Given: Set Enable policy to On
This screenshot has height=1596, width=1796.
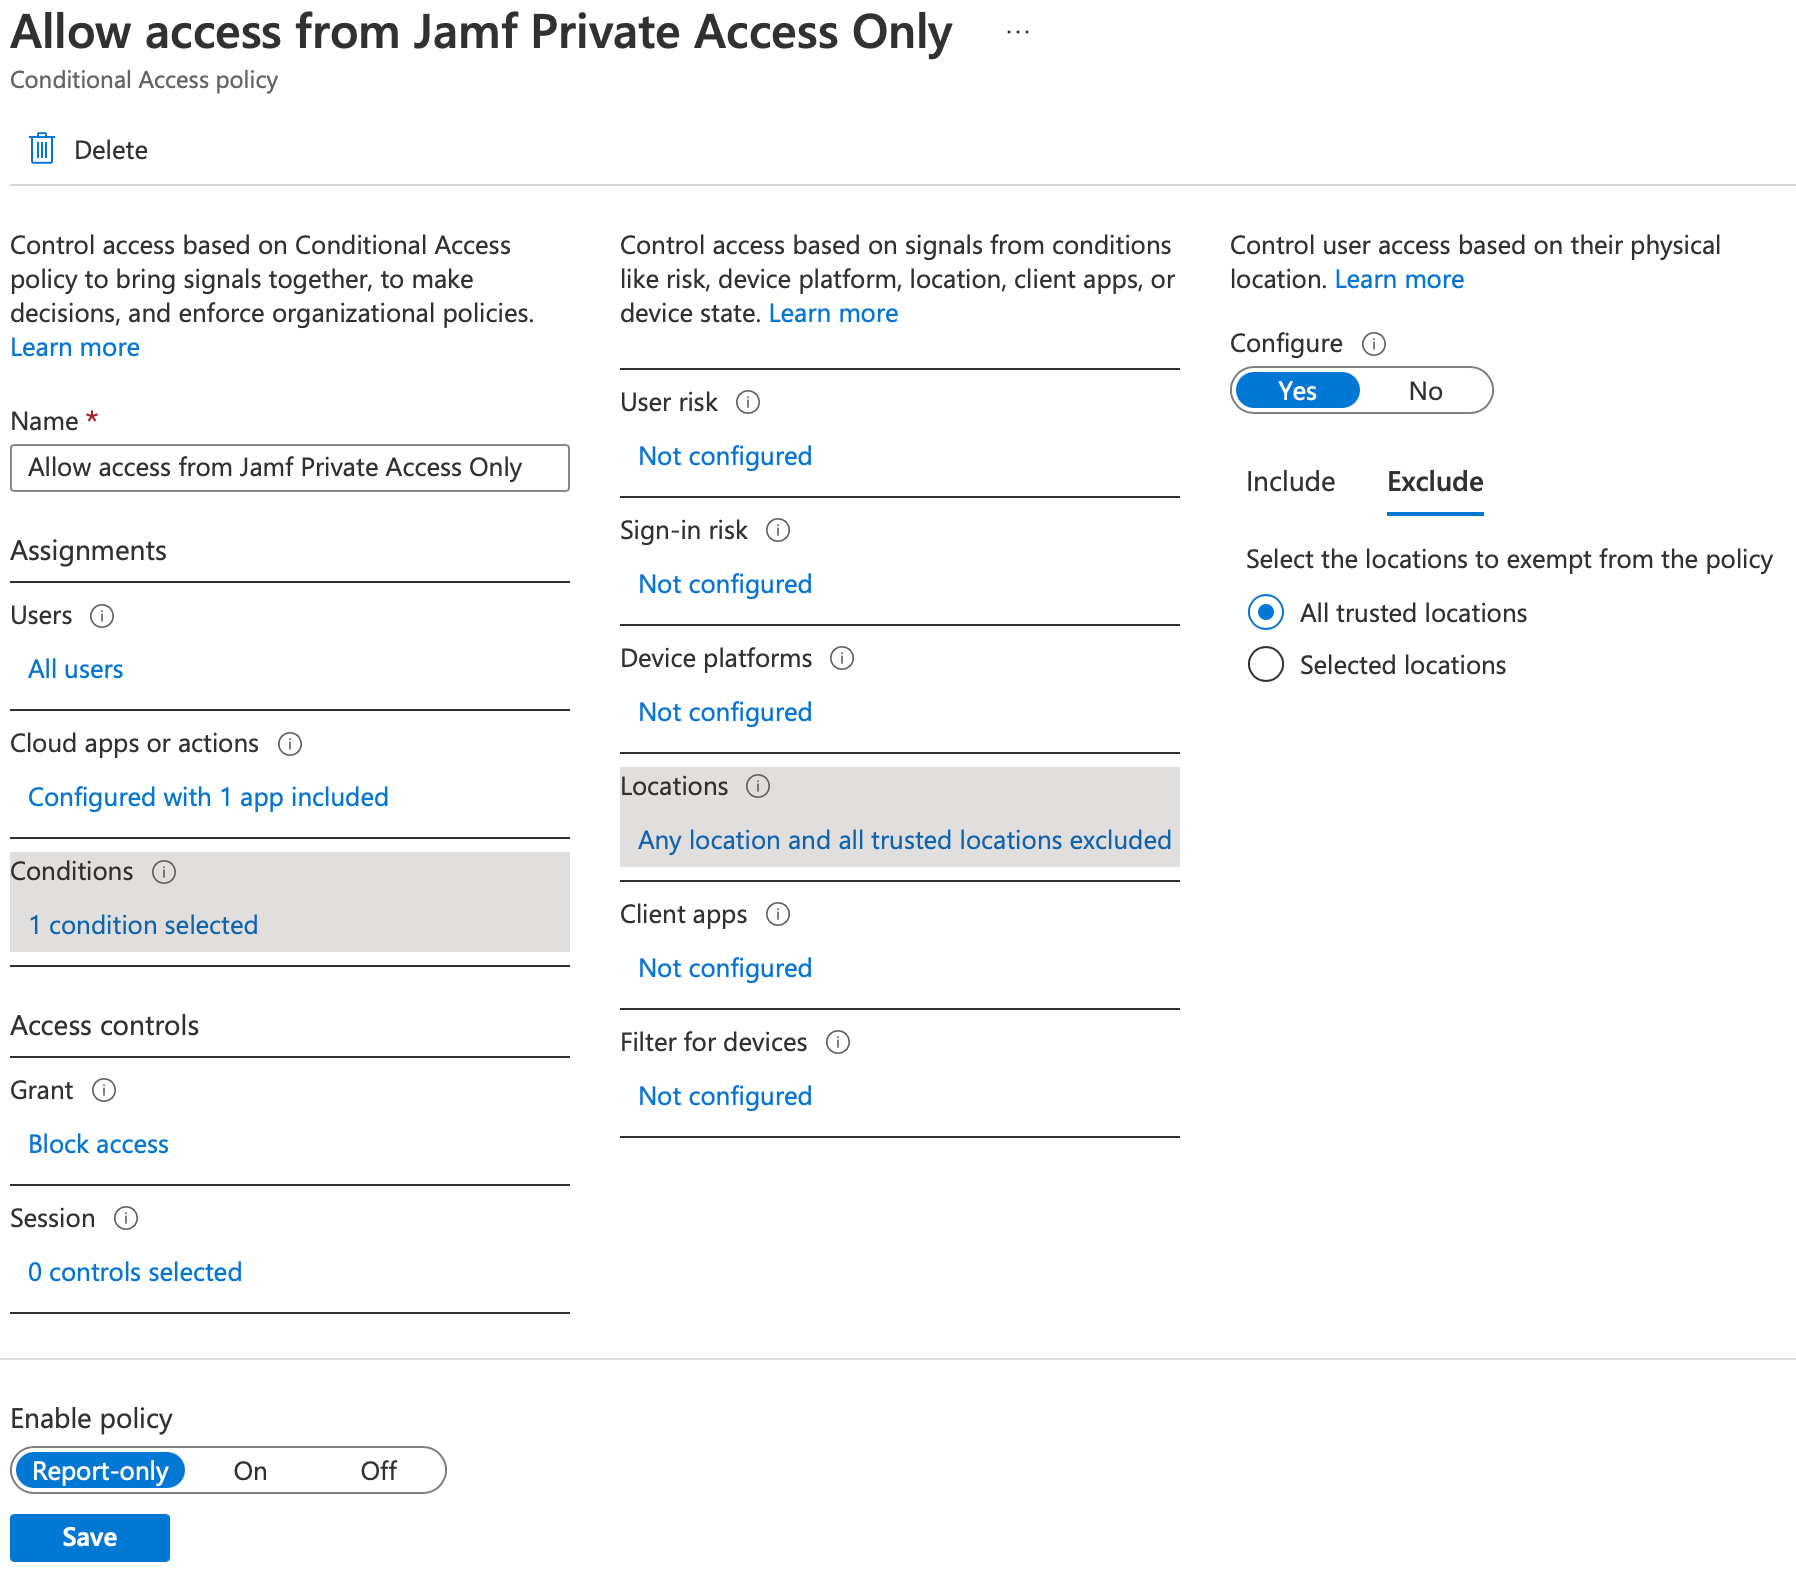Looking at the screenshot, I should pos(250,1470).
